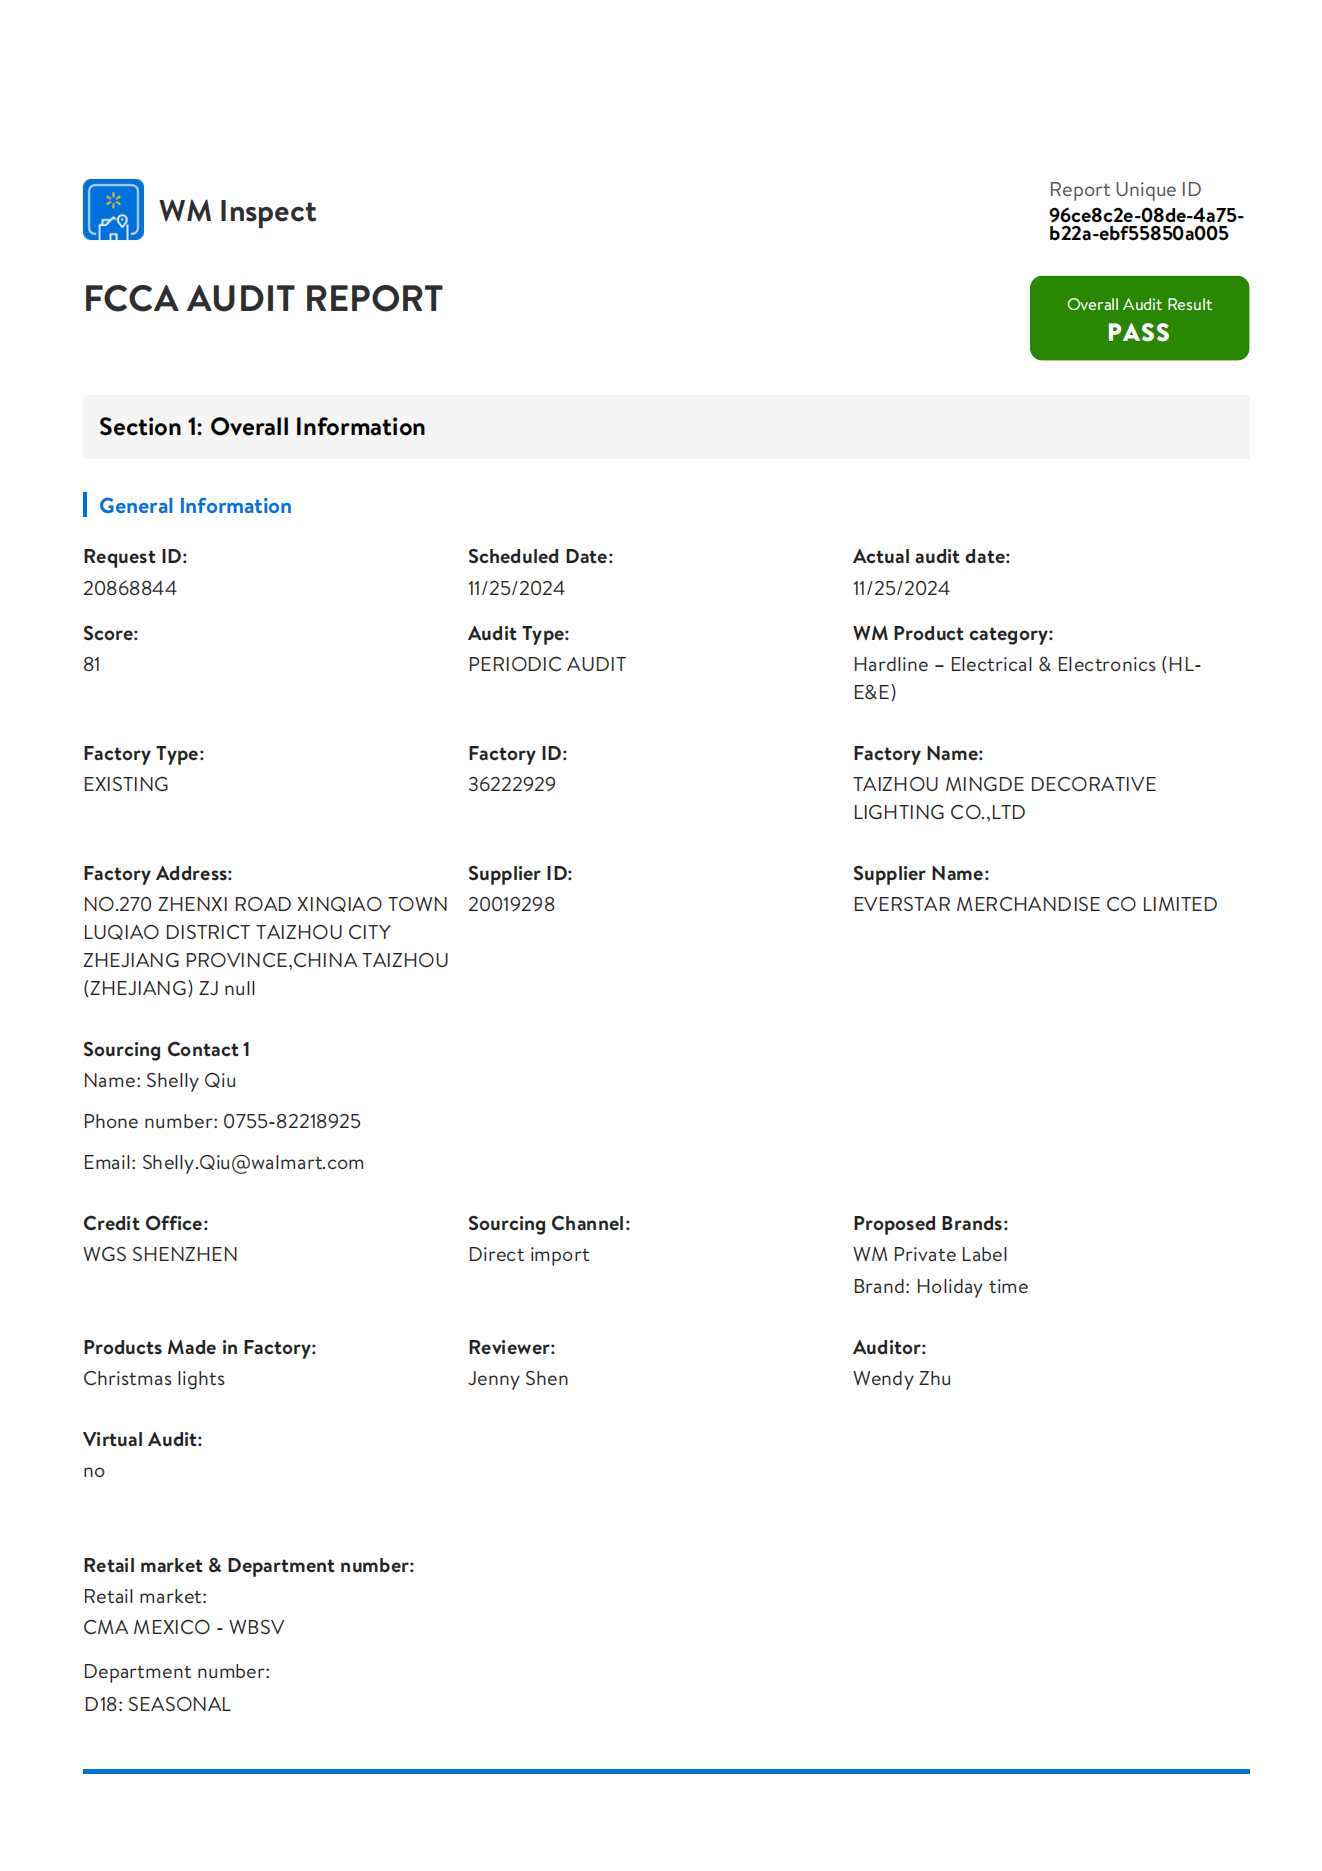Click the Supplier ID value 20019298
The width and height of the screenshot is (1322, 1871).
pos(511,905)
